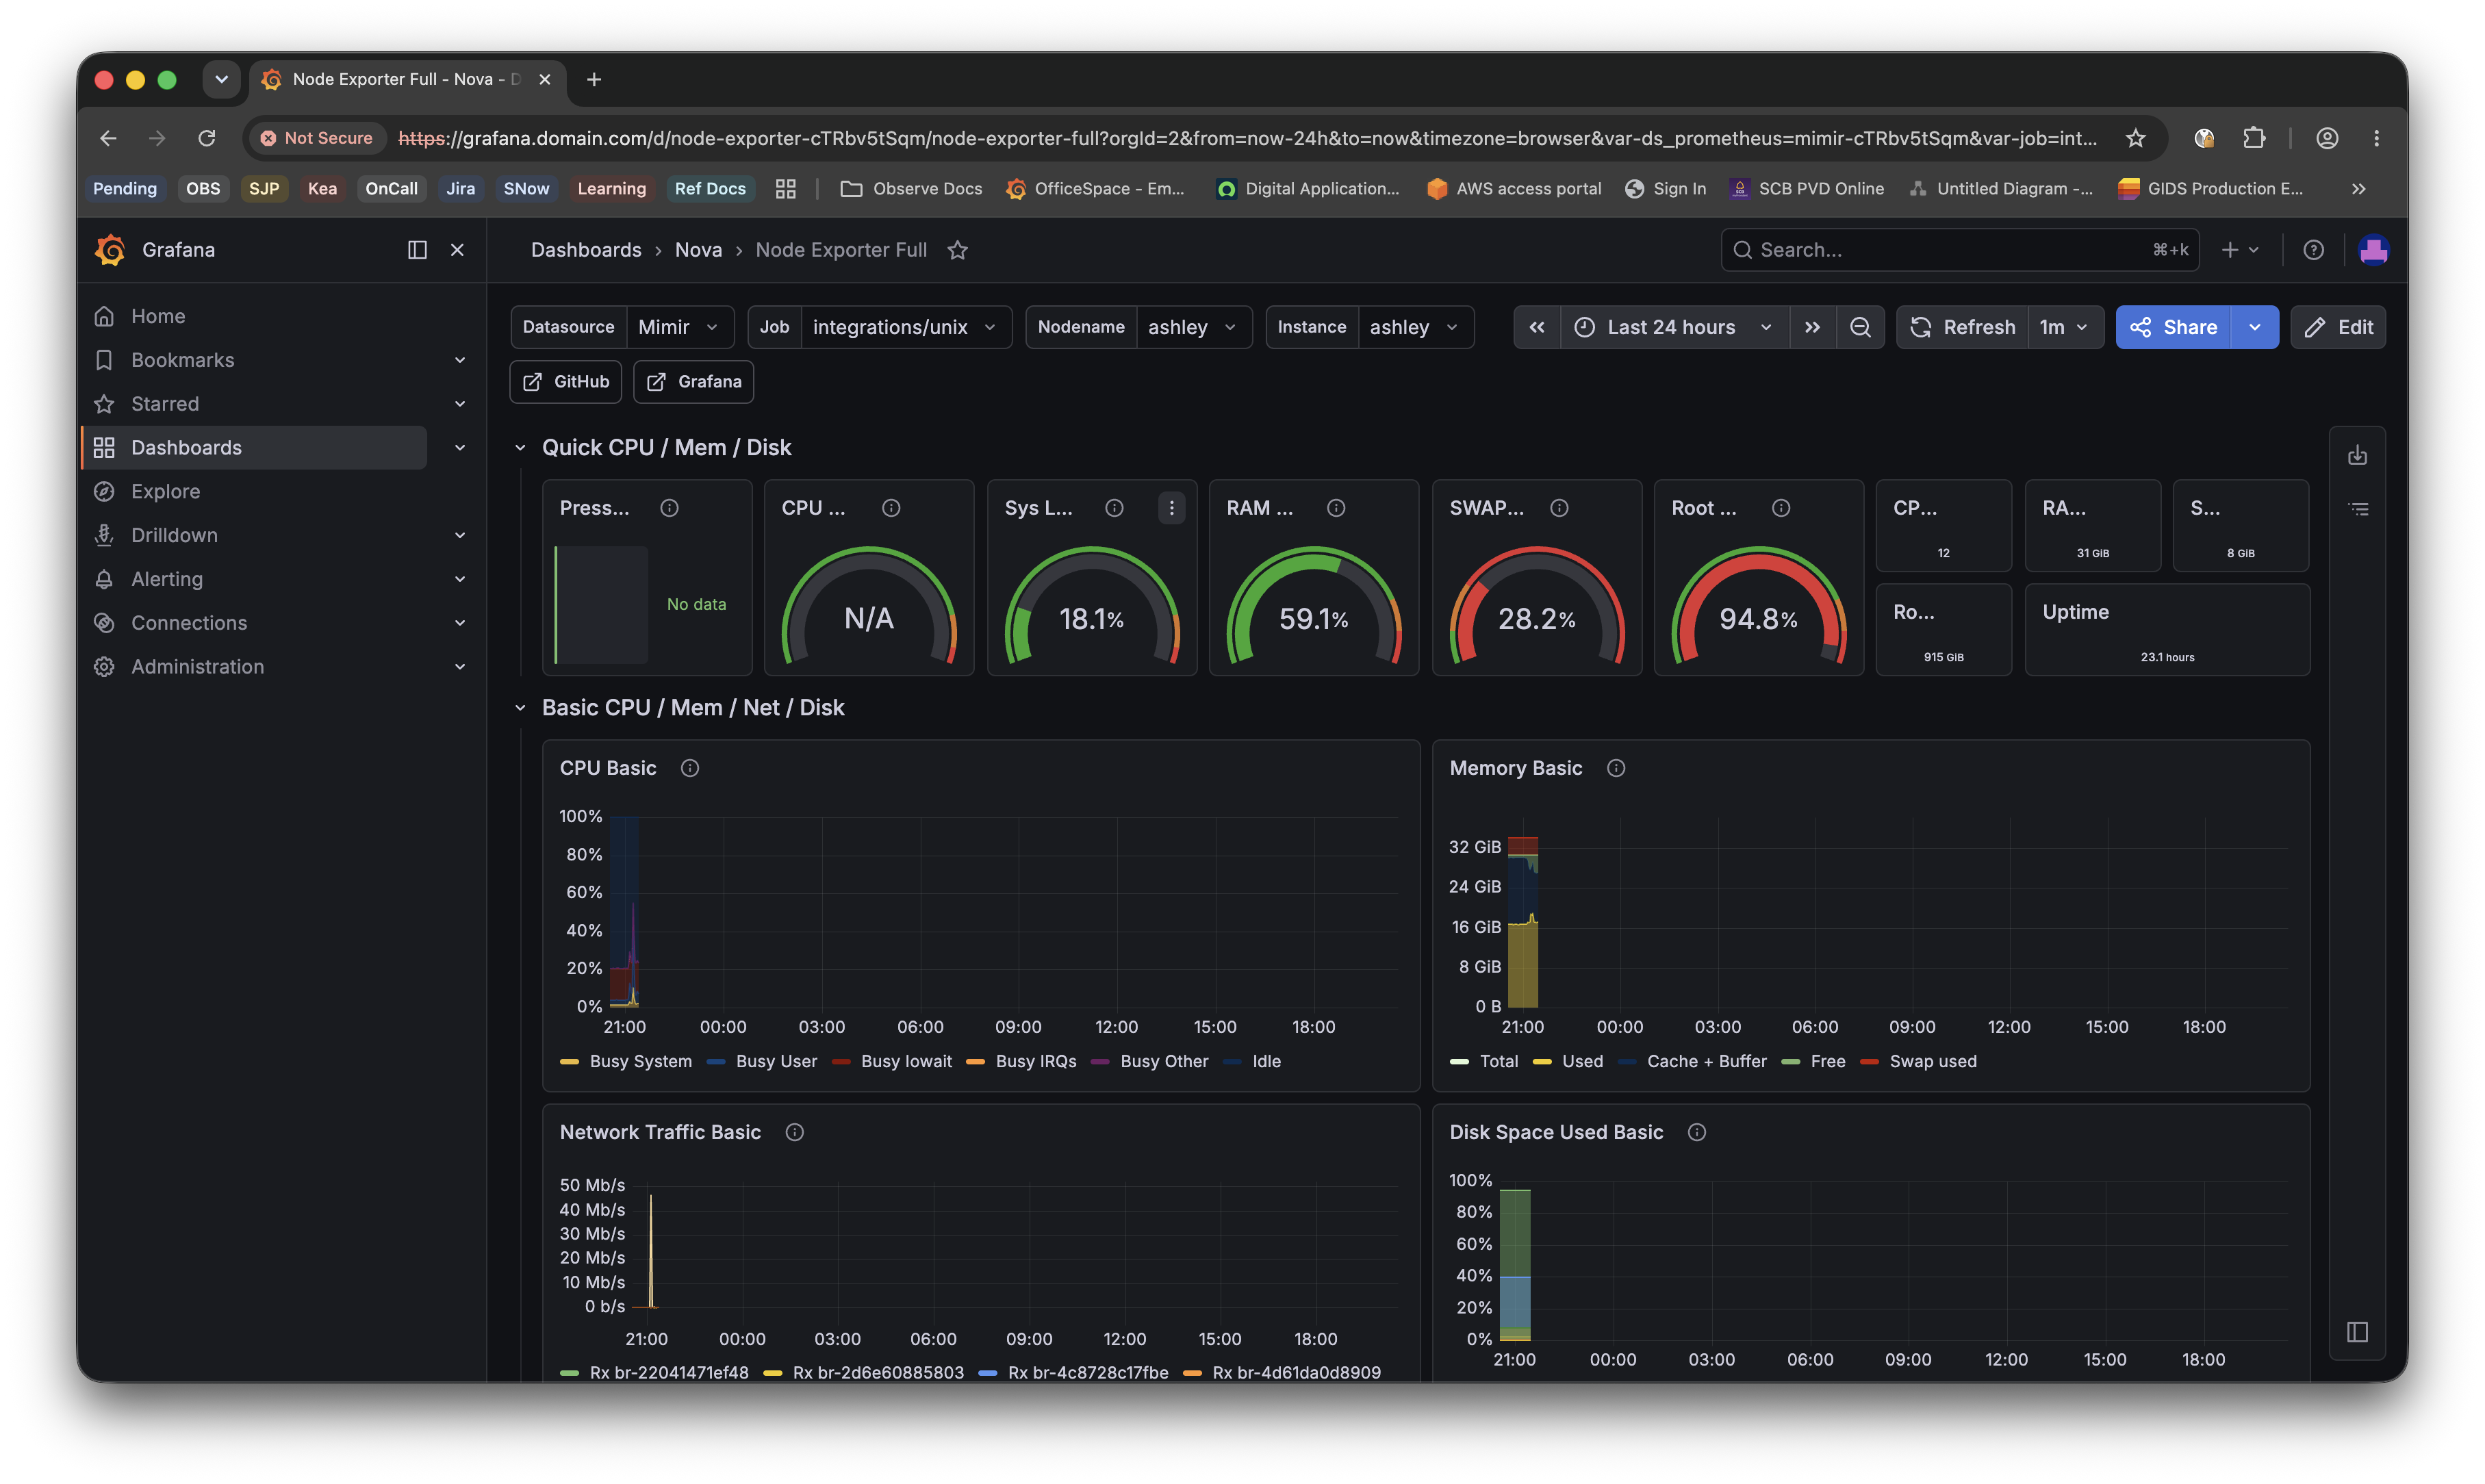Expand the Connections section chevron
This screenshot has height=1484, width=2485.
coord(460,623)
